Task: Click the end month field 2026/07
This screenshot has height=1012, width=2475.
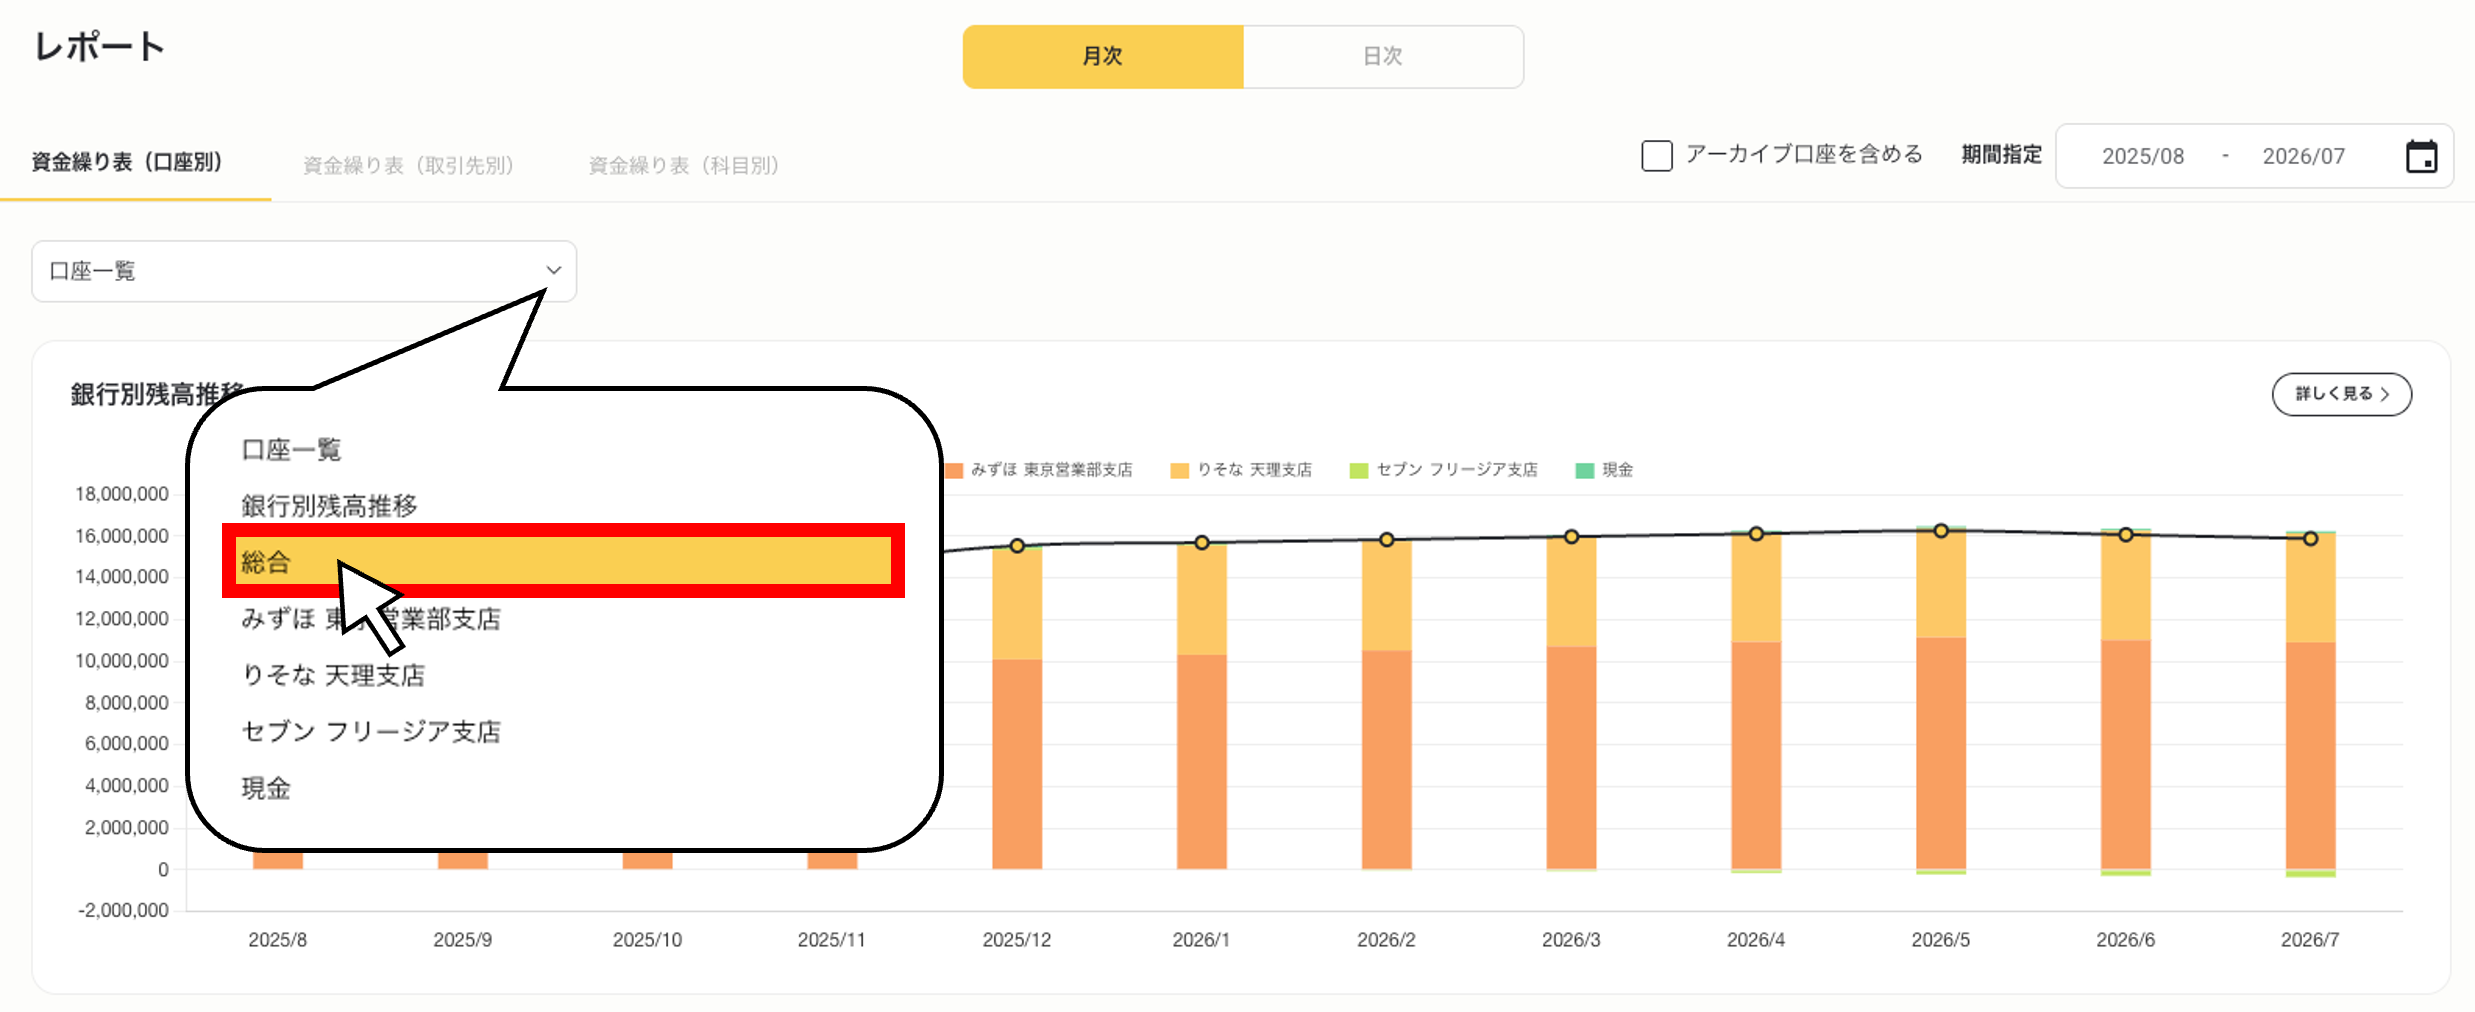Action: pos(2303,157)
